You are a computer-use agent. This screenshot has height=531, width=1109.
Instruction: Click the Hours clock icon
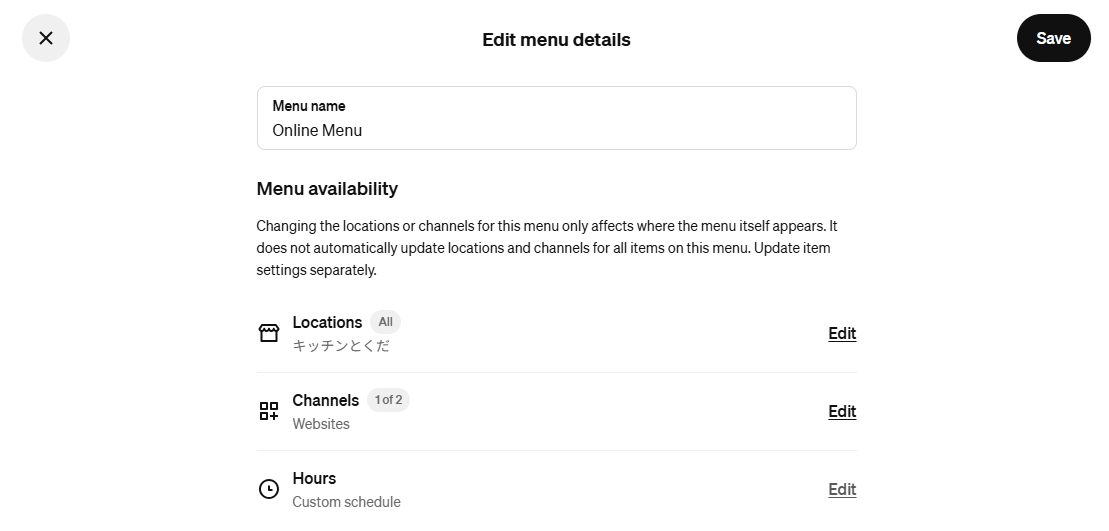[x=269, y=489]
